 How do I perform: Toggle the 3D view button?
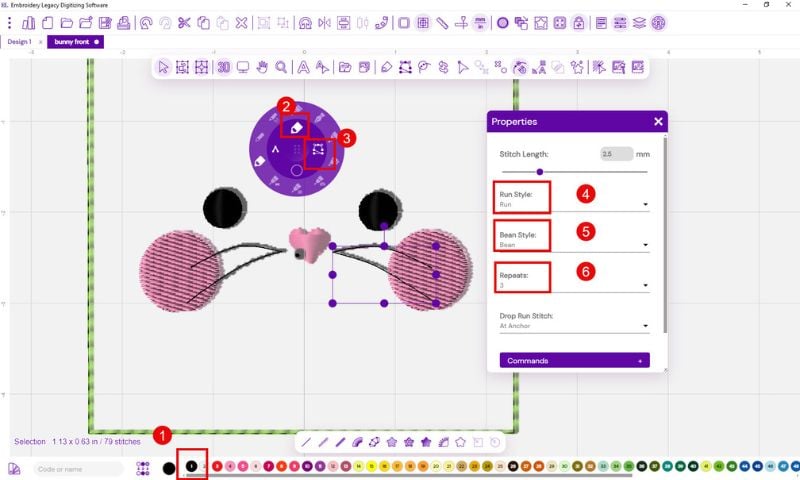(x=224, y=67)
